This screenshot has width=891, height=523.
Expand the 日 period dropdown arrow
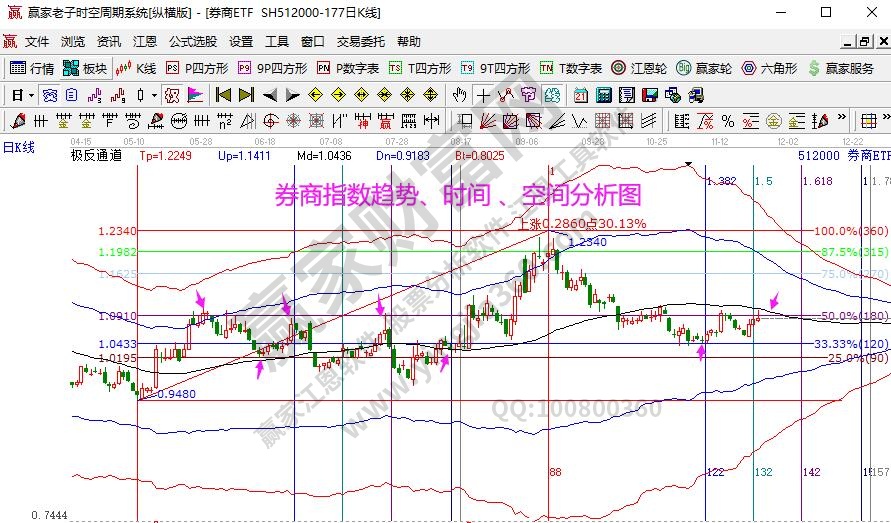[32, 95]
